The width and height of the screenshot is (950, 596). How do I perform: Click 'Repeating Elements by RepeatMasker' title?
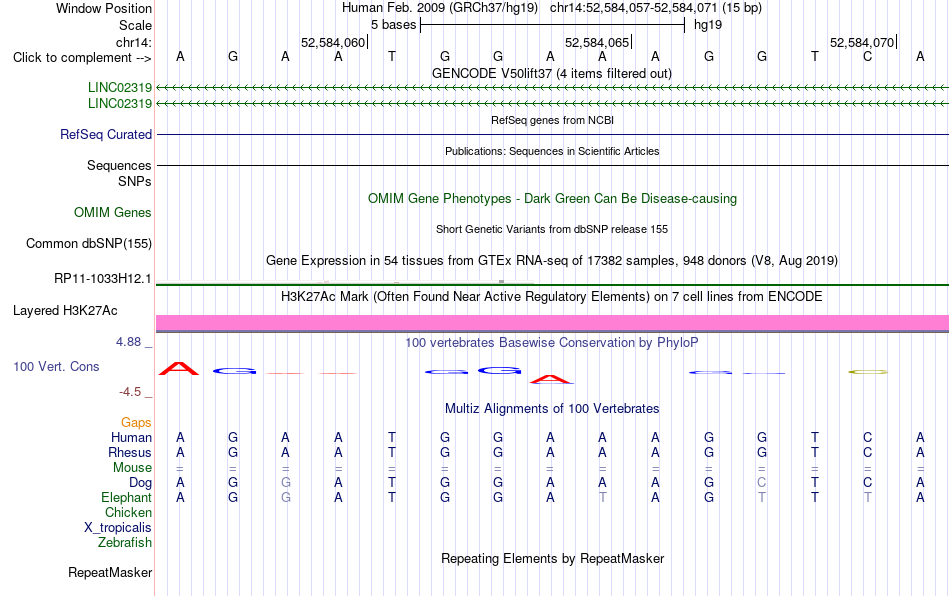click(x=553, y=558)
